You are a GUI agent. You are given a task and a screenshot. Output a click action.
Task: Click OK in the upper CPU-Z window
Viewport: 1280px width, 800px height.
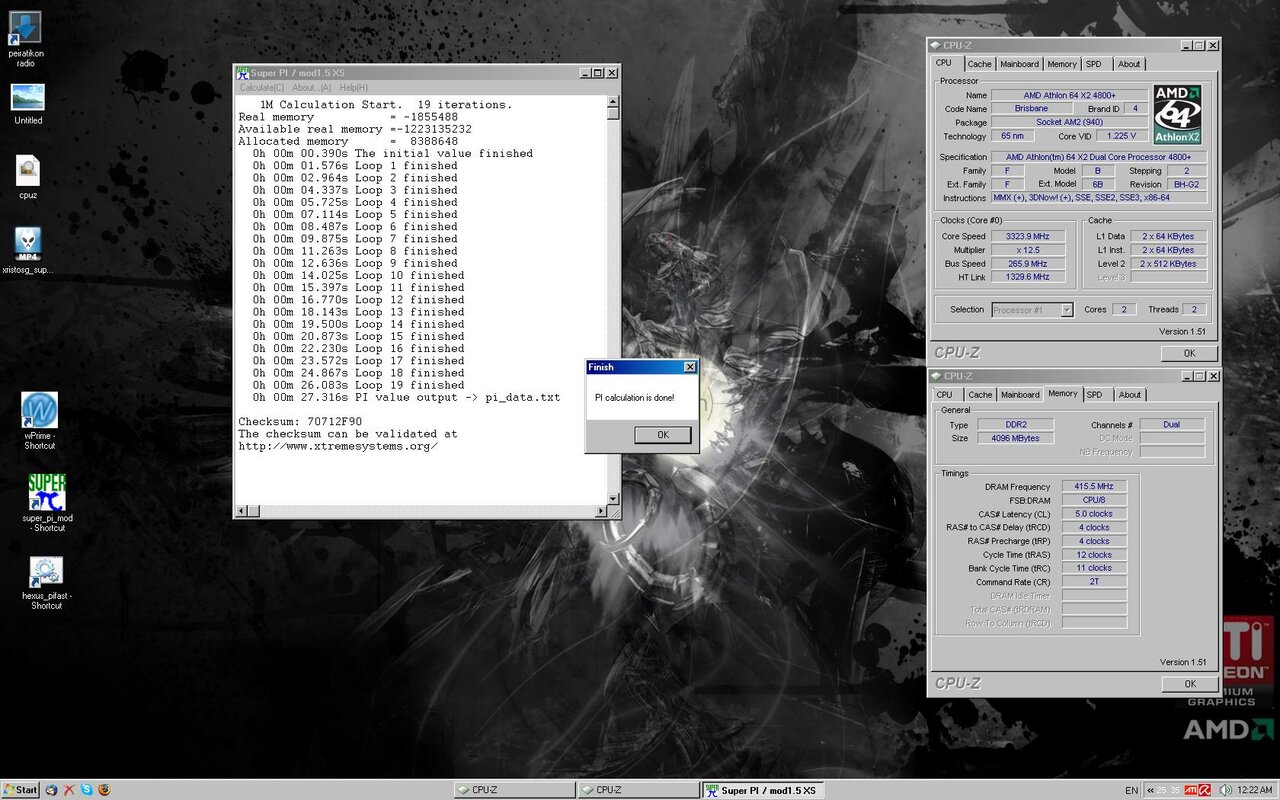click(1189, 353)
